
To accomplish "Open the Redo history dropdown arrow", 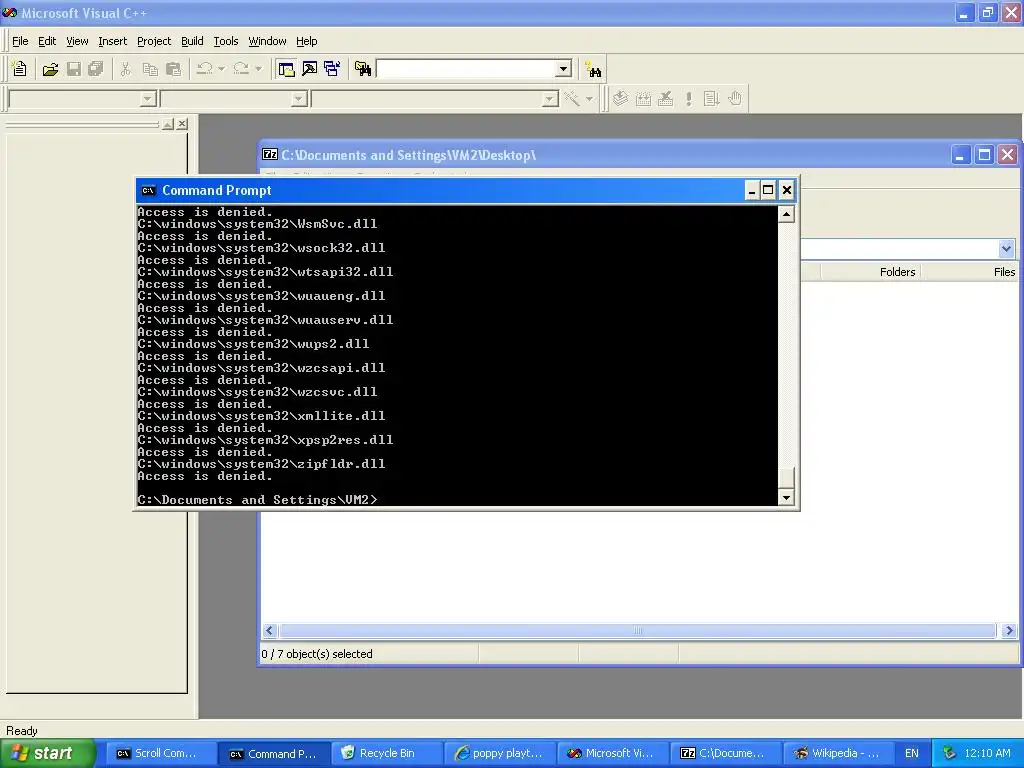I will click(x=259, y=69).
